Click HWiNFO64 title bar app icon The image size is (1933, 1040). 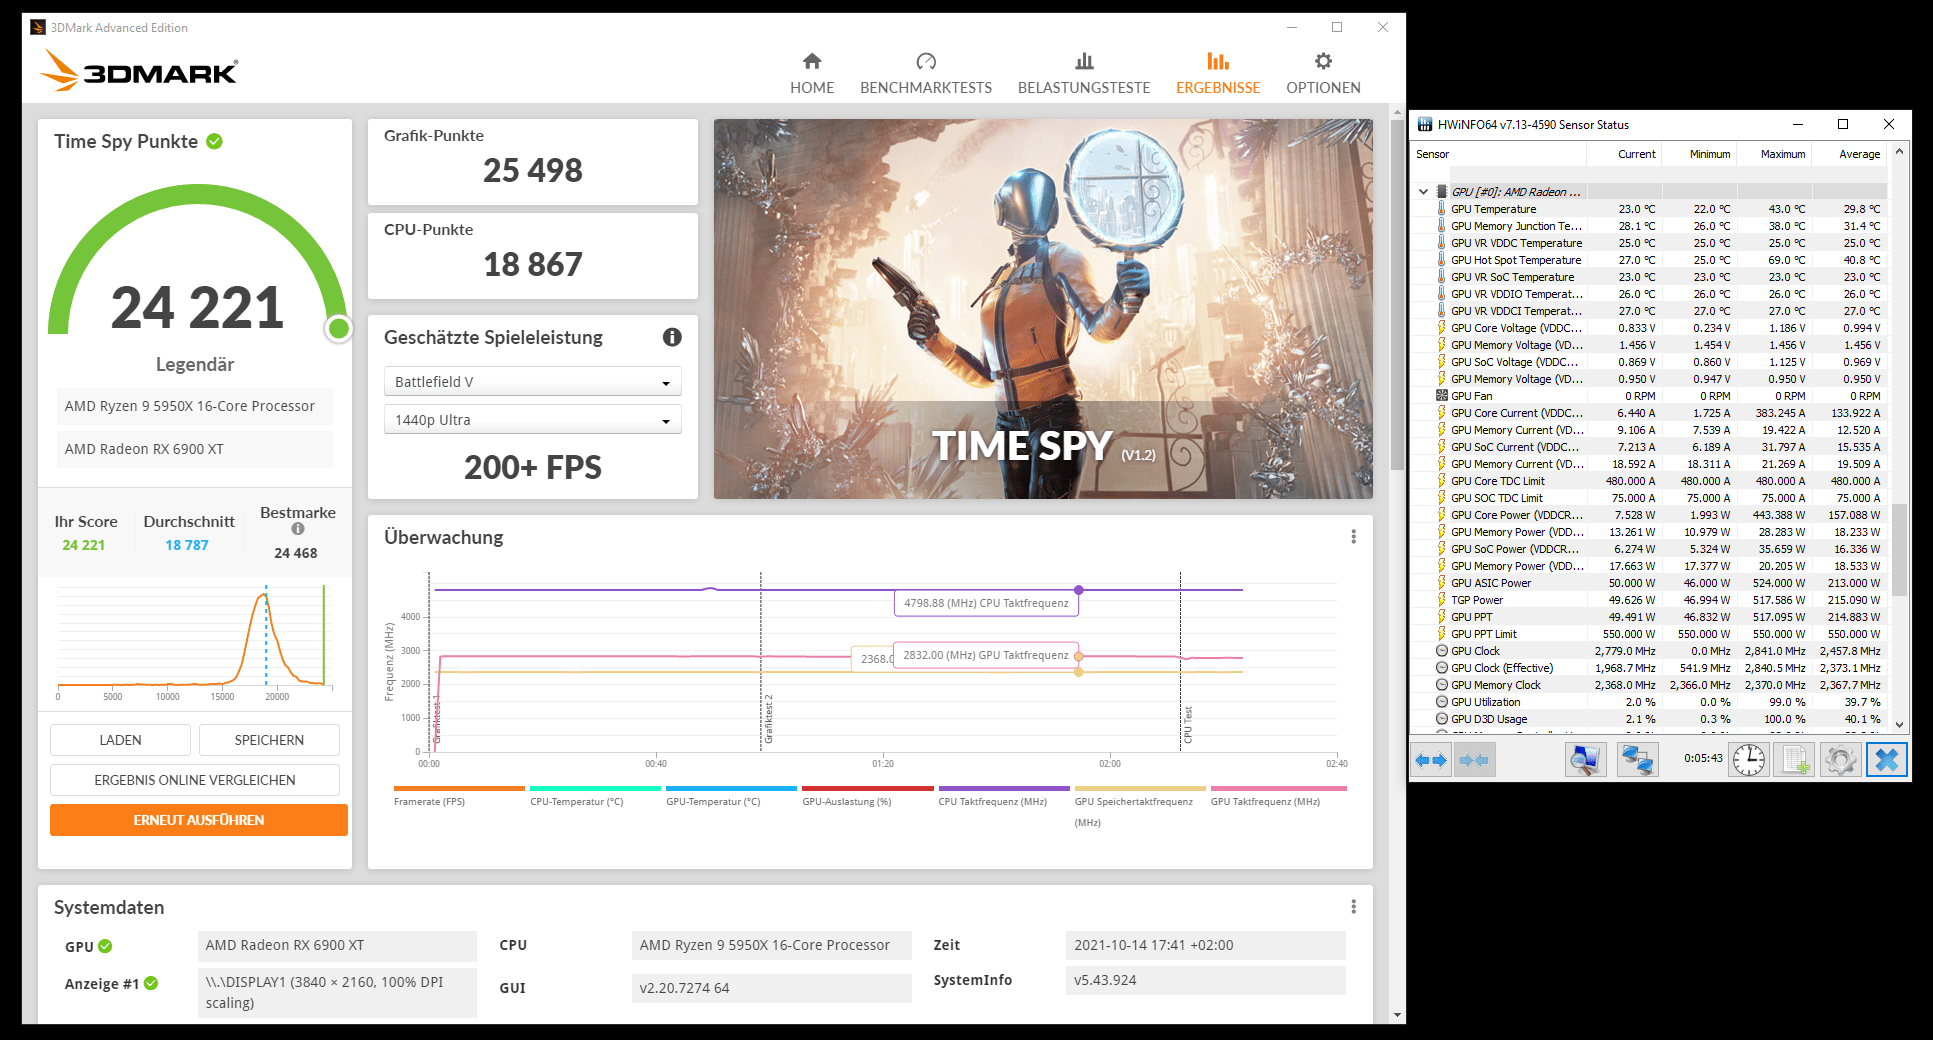click(x=1424, y=125)
